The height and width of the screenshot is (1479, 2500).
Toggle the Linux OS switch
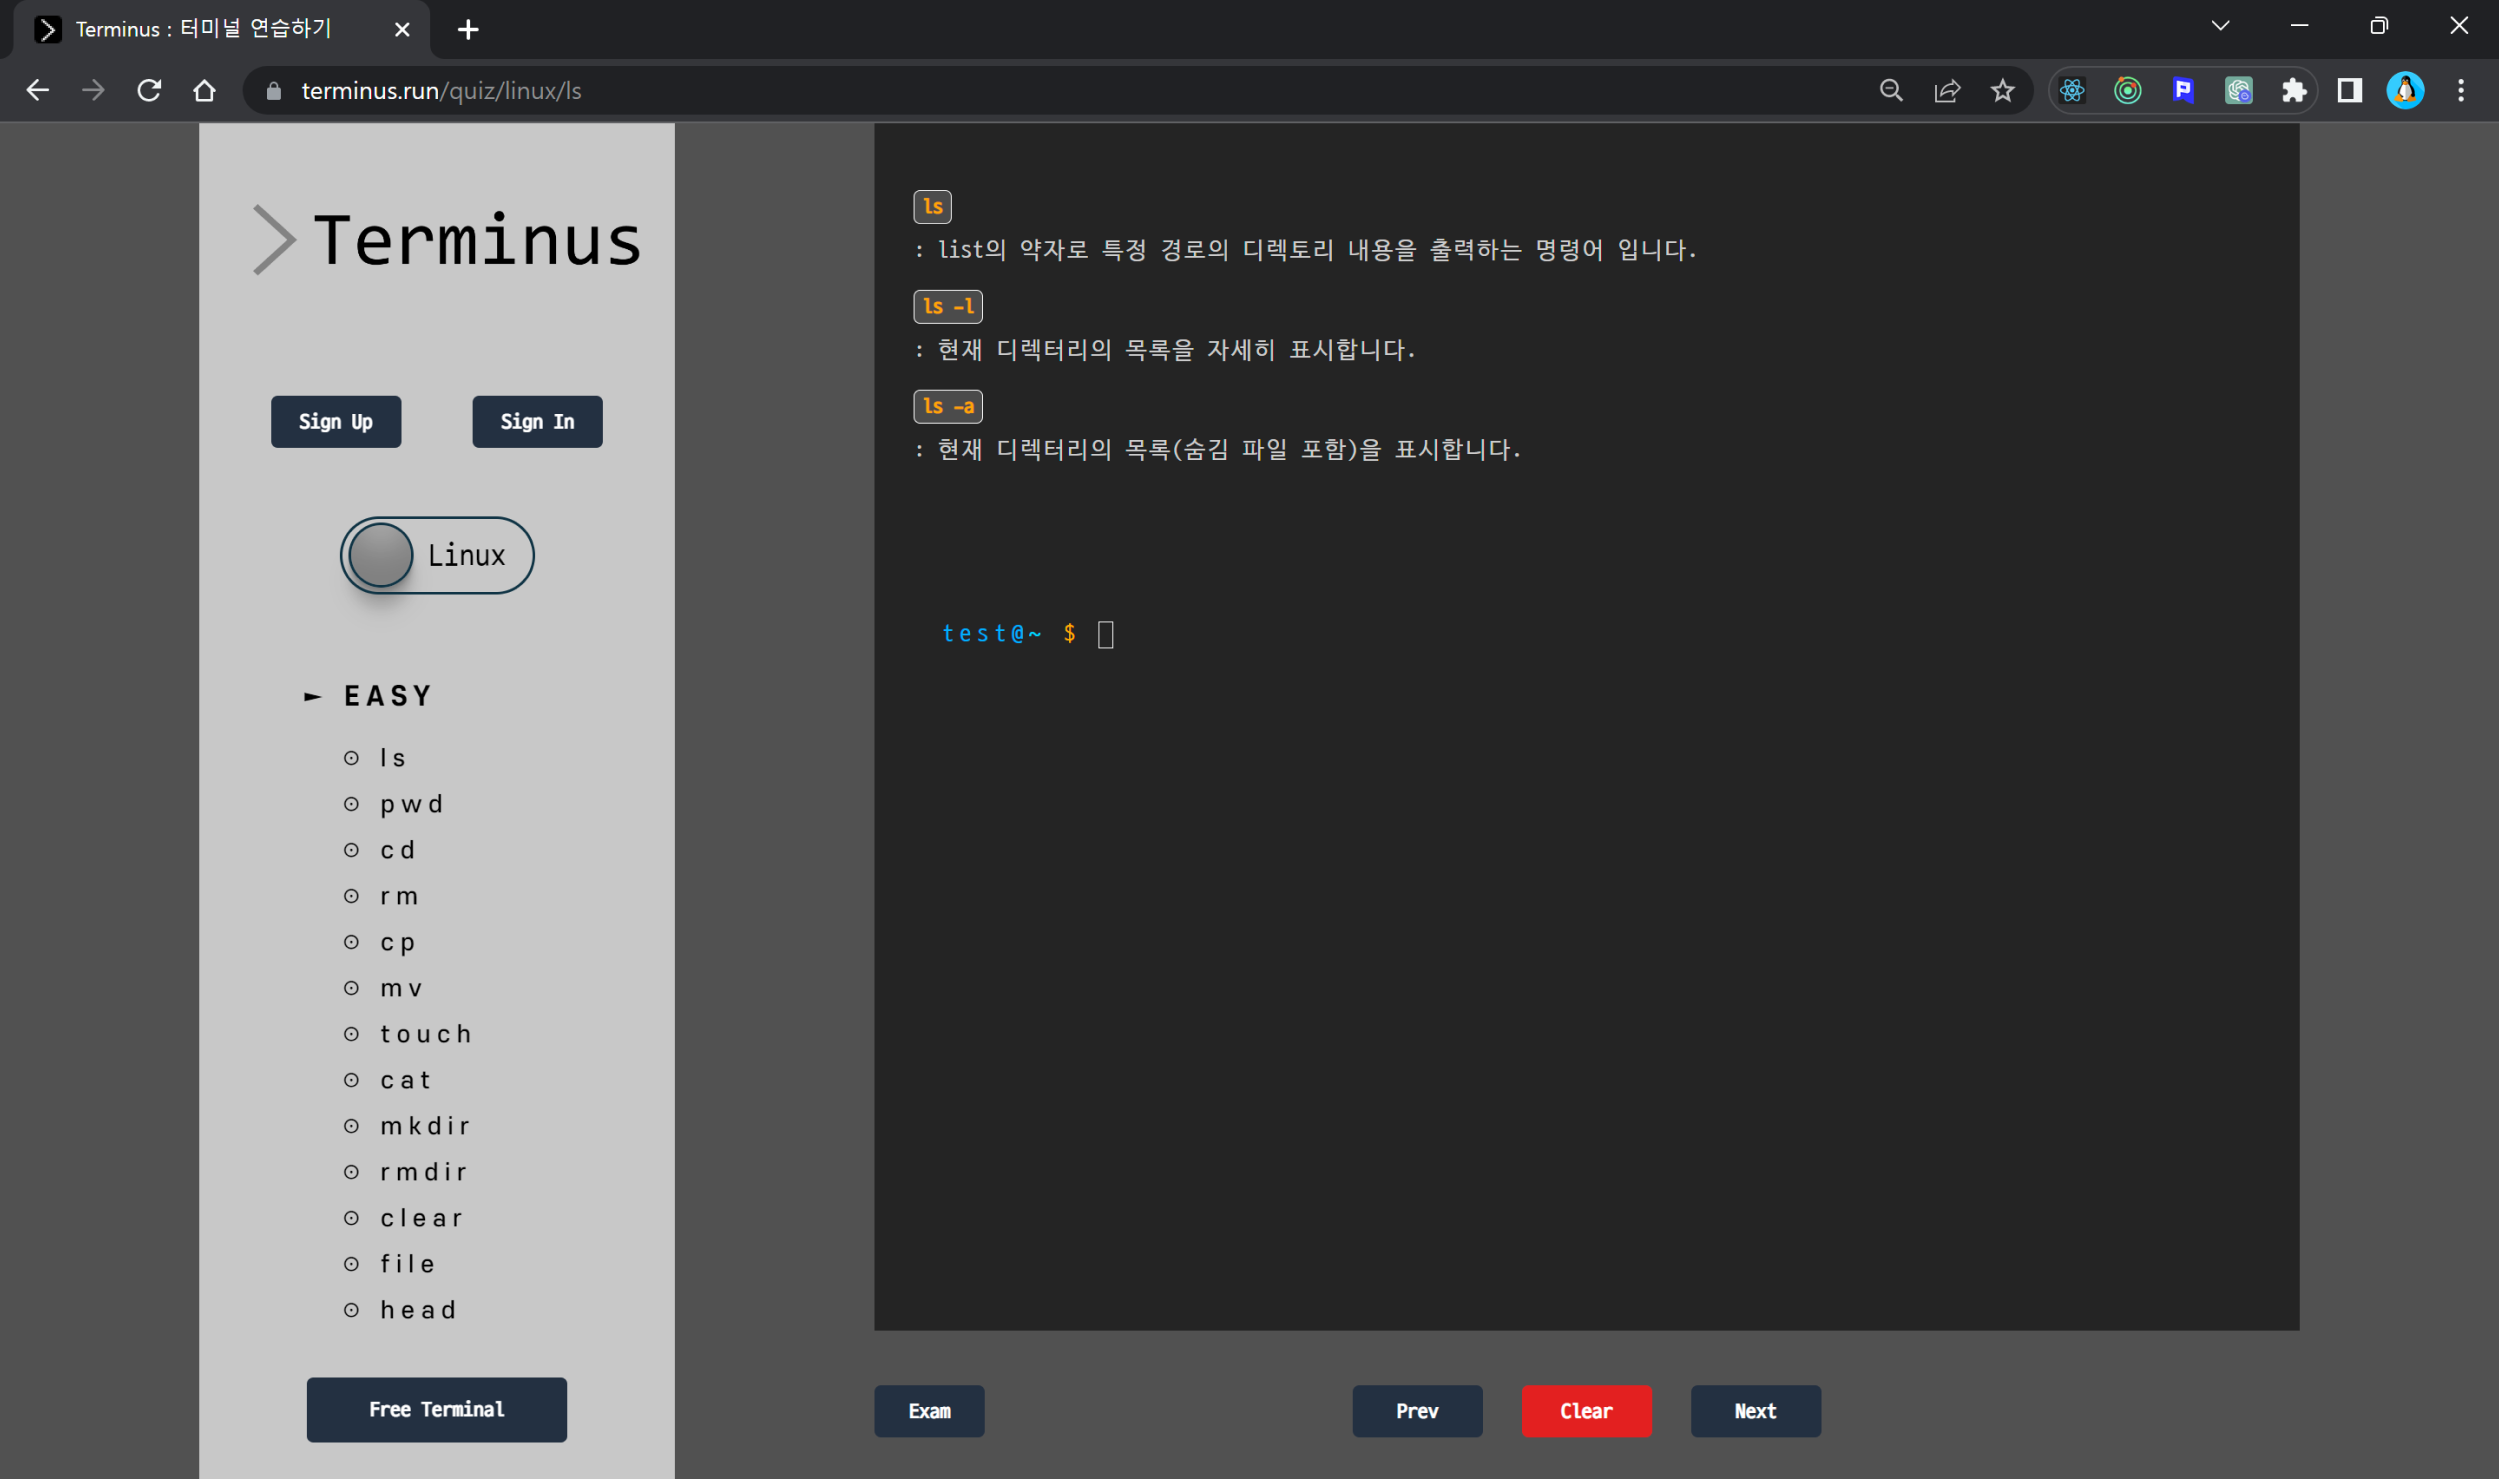(437, 555)
